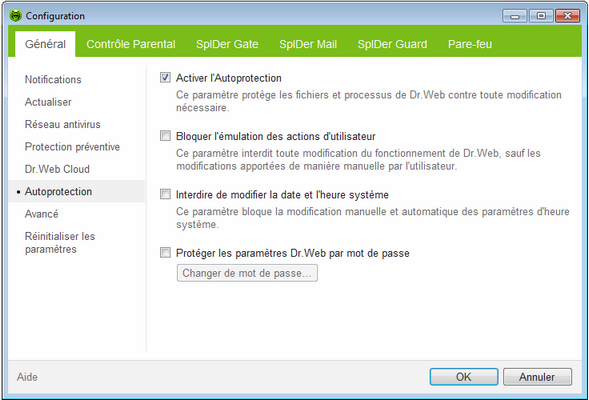Viewport: 589px width, 400px height.
Task: Switch to the Contrôle Parental tab
Action: click(131, 44)
